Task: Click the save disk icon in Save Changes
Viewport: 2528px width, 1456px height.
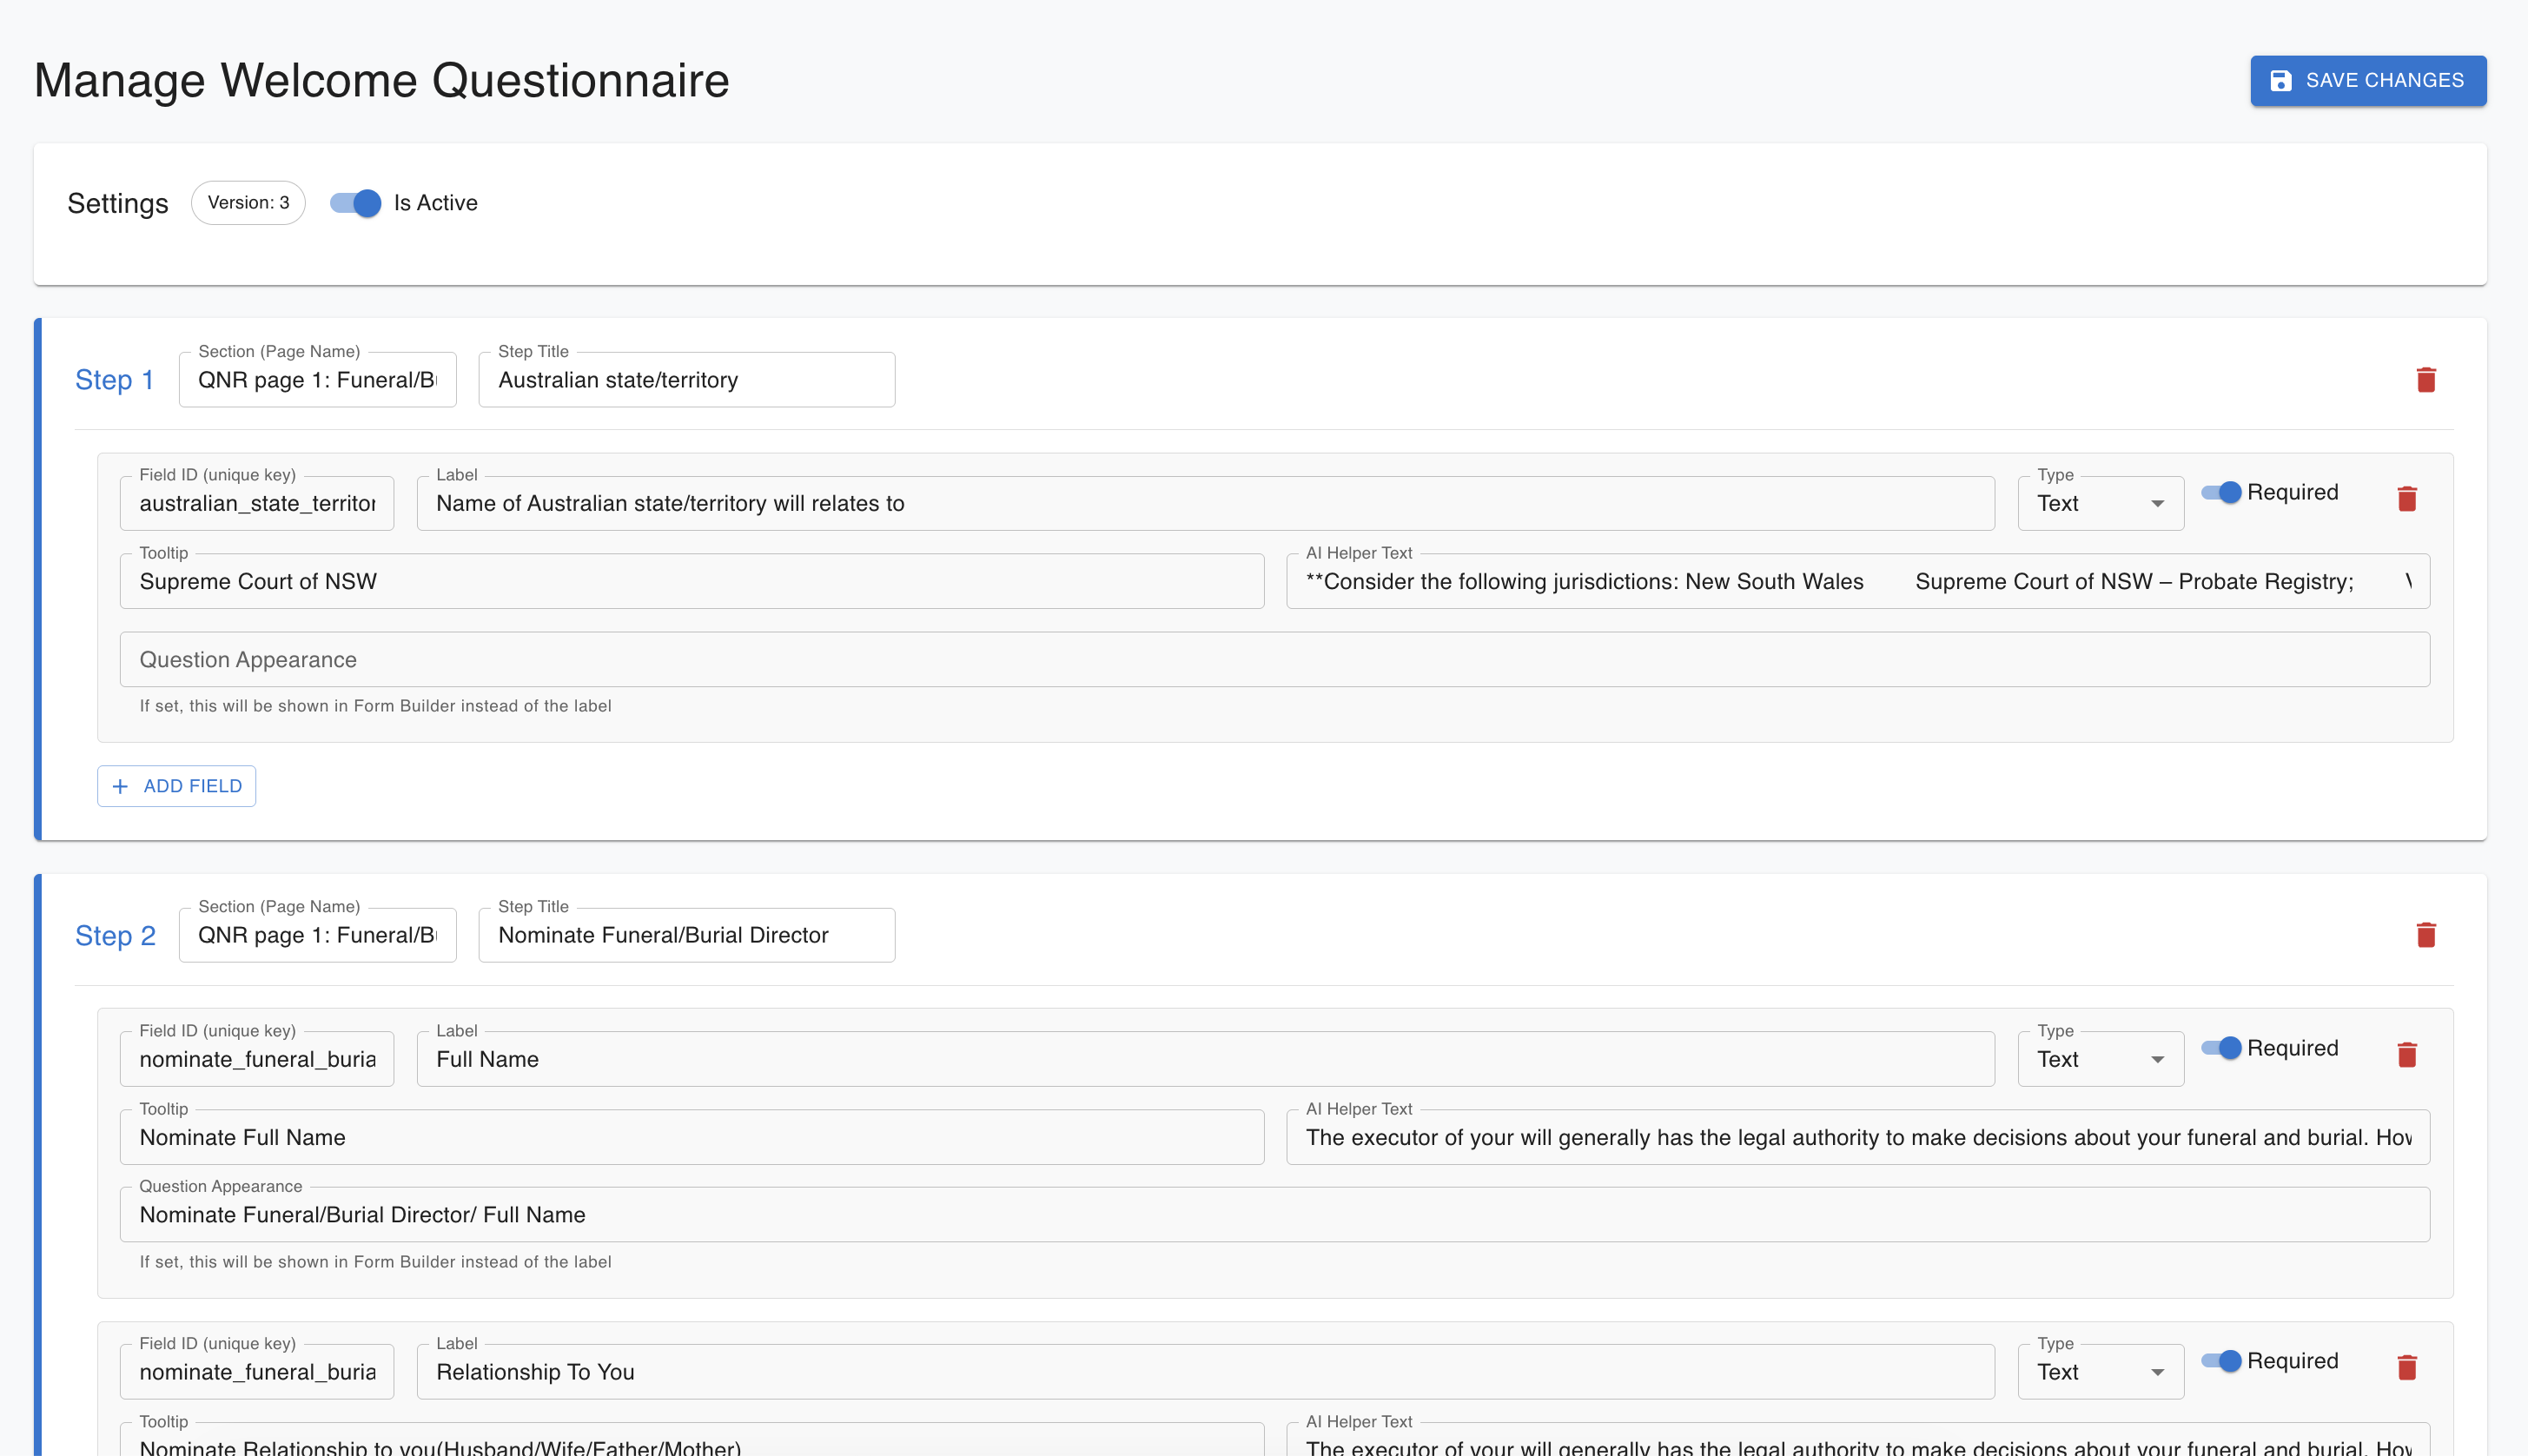Action: [x=2281, y=81]
